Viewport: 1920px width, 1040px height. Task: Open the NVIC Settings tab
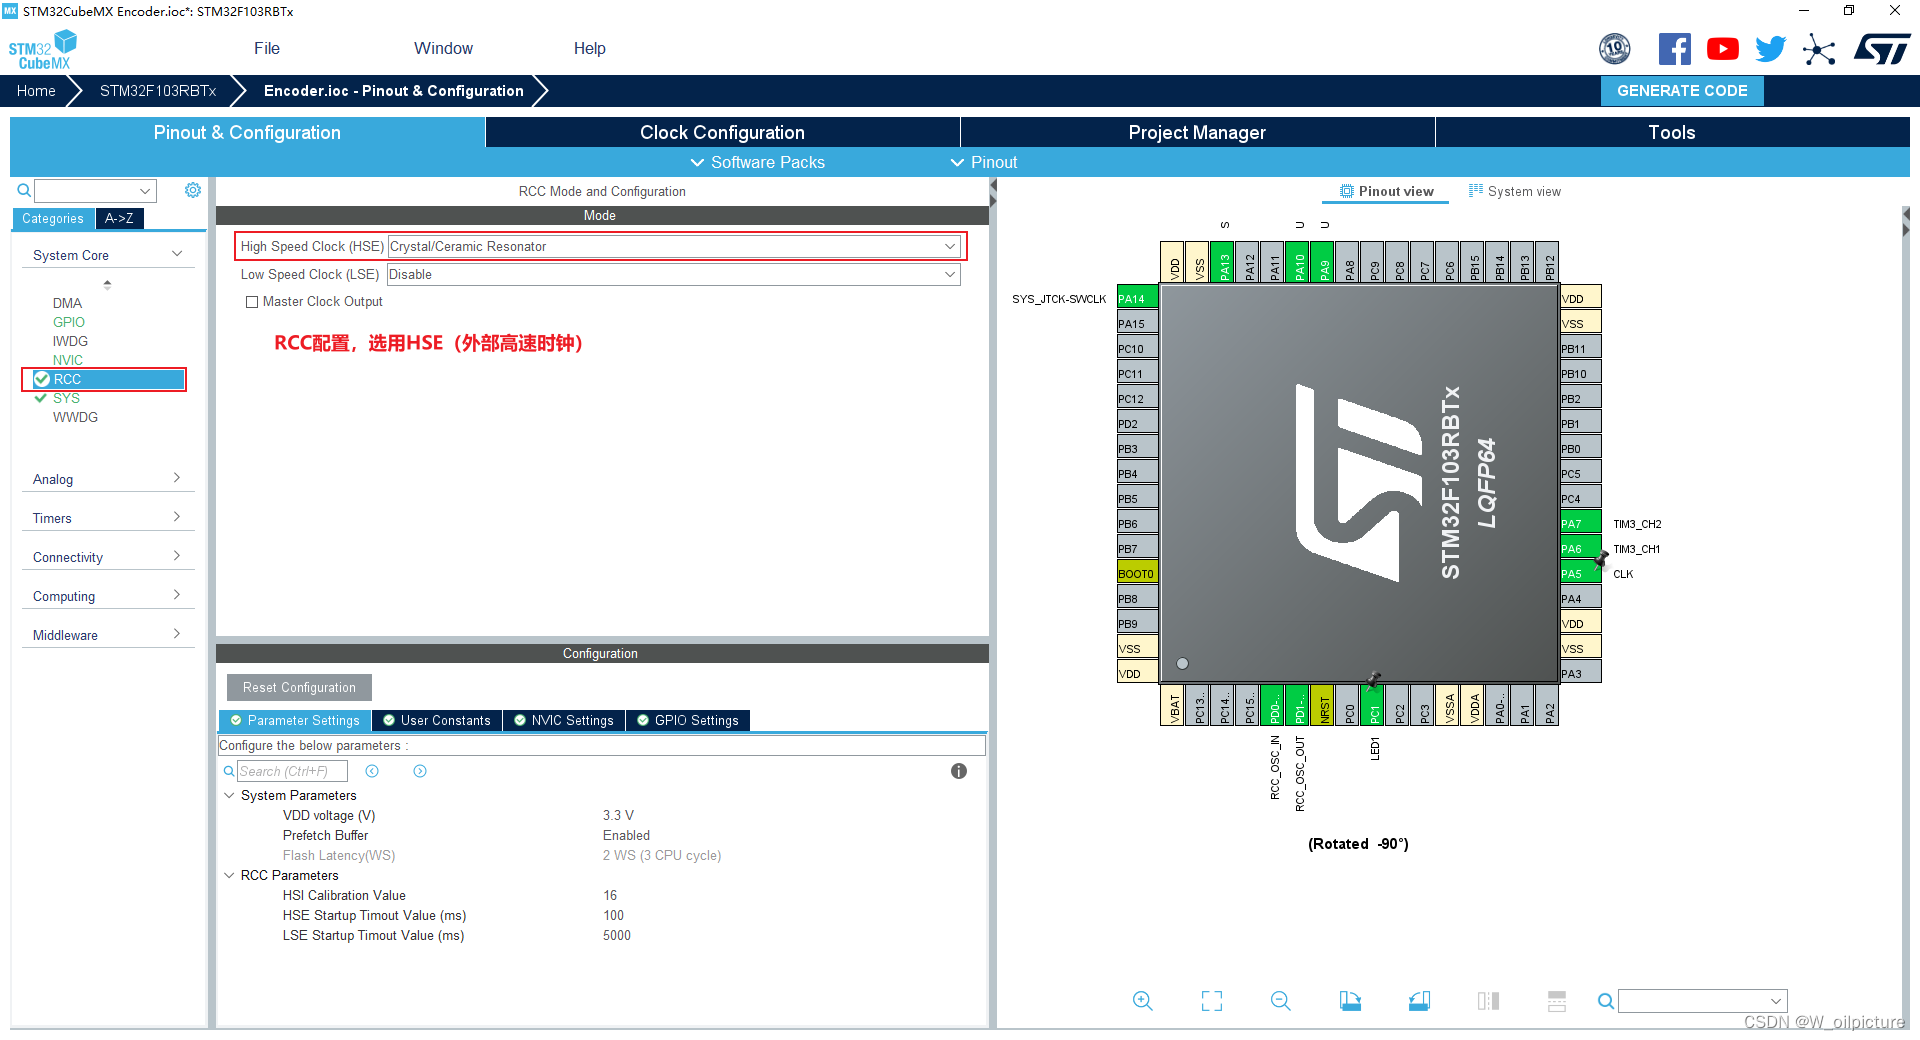pyautogui.click(x=564, y=720)
